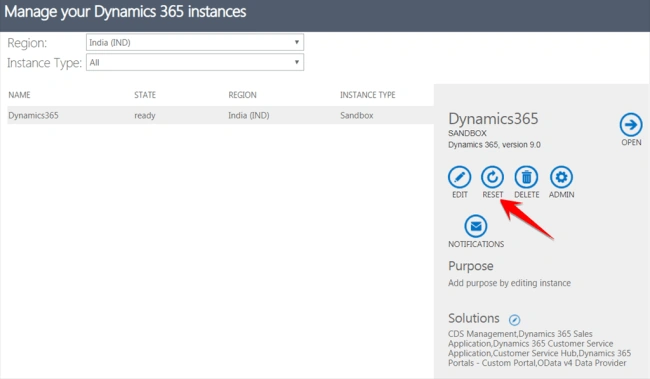The width and height of the screenshot is (650, 379).
Task: Click the RESET label text
Action: point(492,194)
